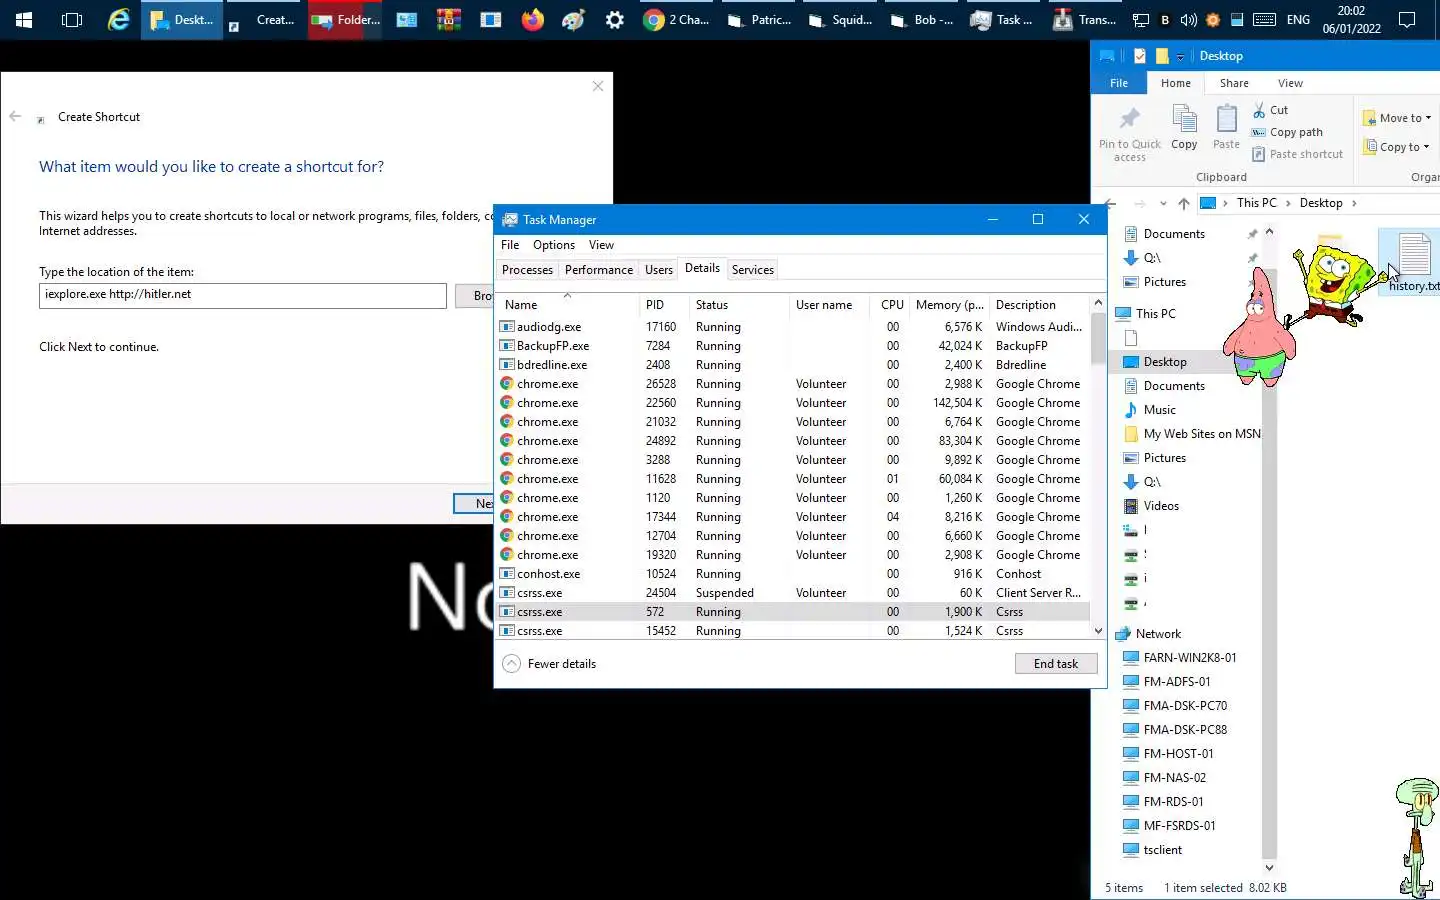Image resolution: width=1440 pixels, height=900 pixels.
Task: Collapse Task Manager with Fewer details
Action: click(x=549, y=664)
